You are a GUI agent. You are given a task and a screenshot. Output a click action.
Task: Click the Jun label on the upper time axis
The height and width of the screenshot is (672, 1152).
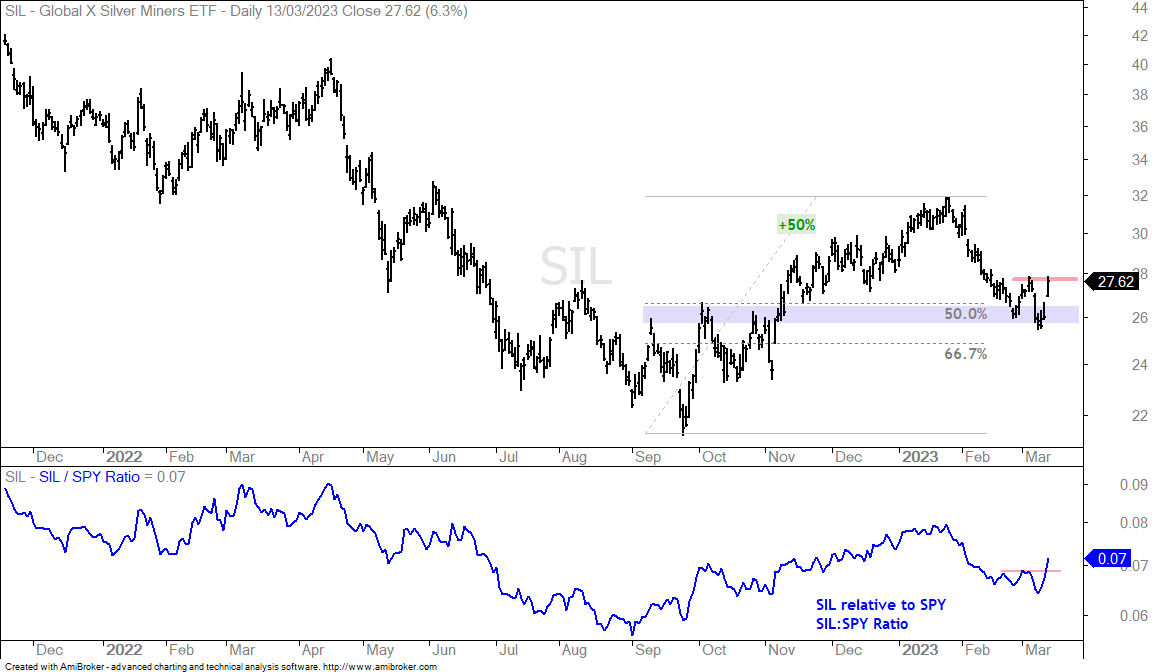pyautogui.click(x=444, y=457)
